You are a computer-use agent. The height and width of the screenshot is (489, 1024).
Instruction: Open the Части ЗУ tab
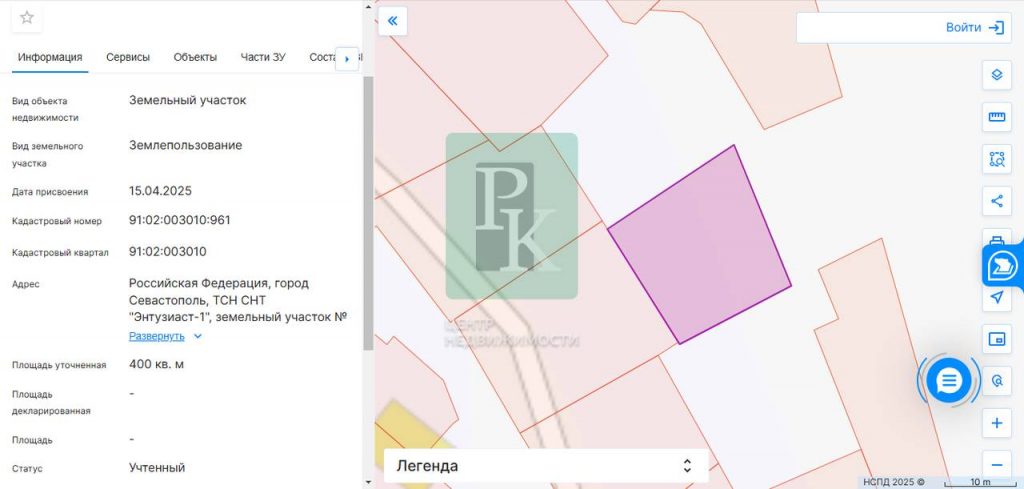point(263,57)
